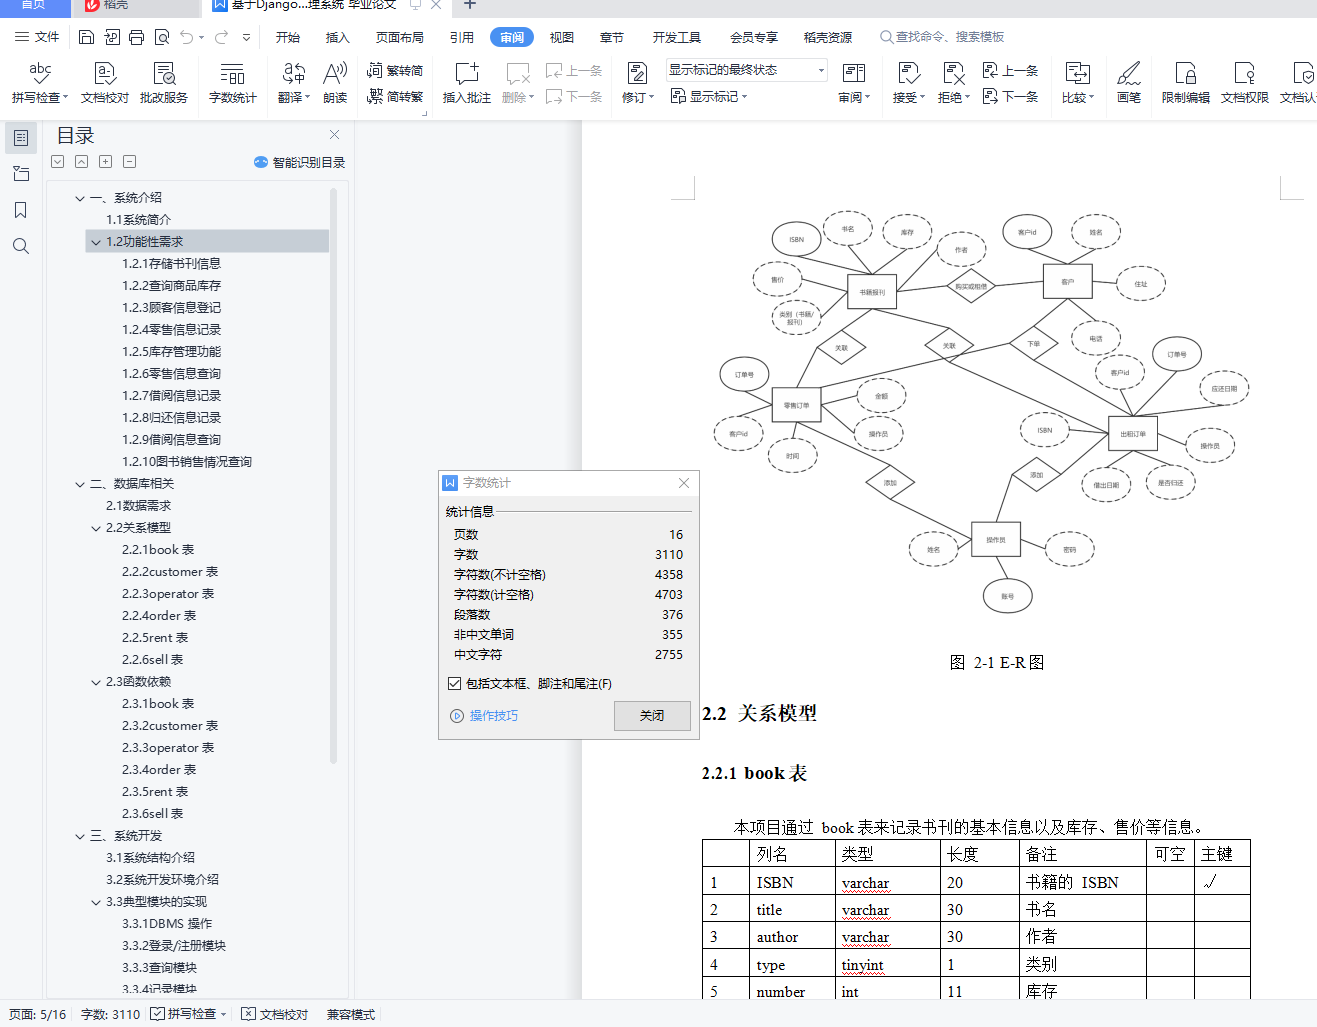Click the print icon in quick access toolbar
Screen dimensions: 1317x1027
click(137, 37)
